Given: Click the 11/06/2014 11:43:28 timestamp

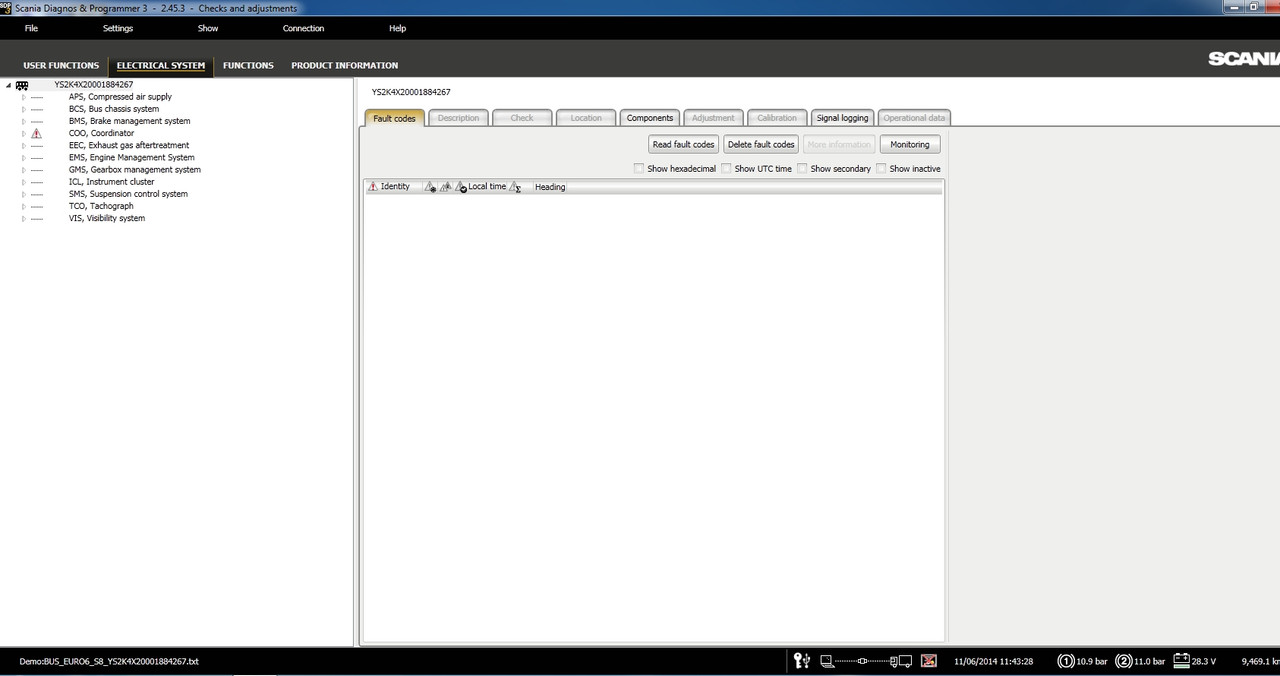Looking at the screenshot, I should click(993, 661).
